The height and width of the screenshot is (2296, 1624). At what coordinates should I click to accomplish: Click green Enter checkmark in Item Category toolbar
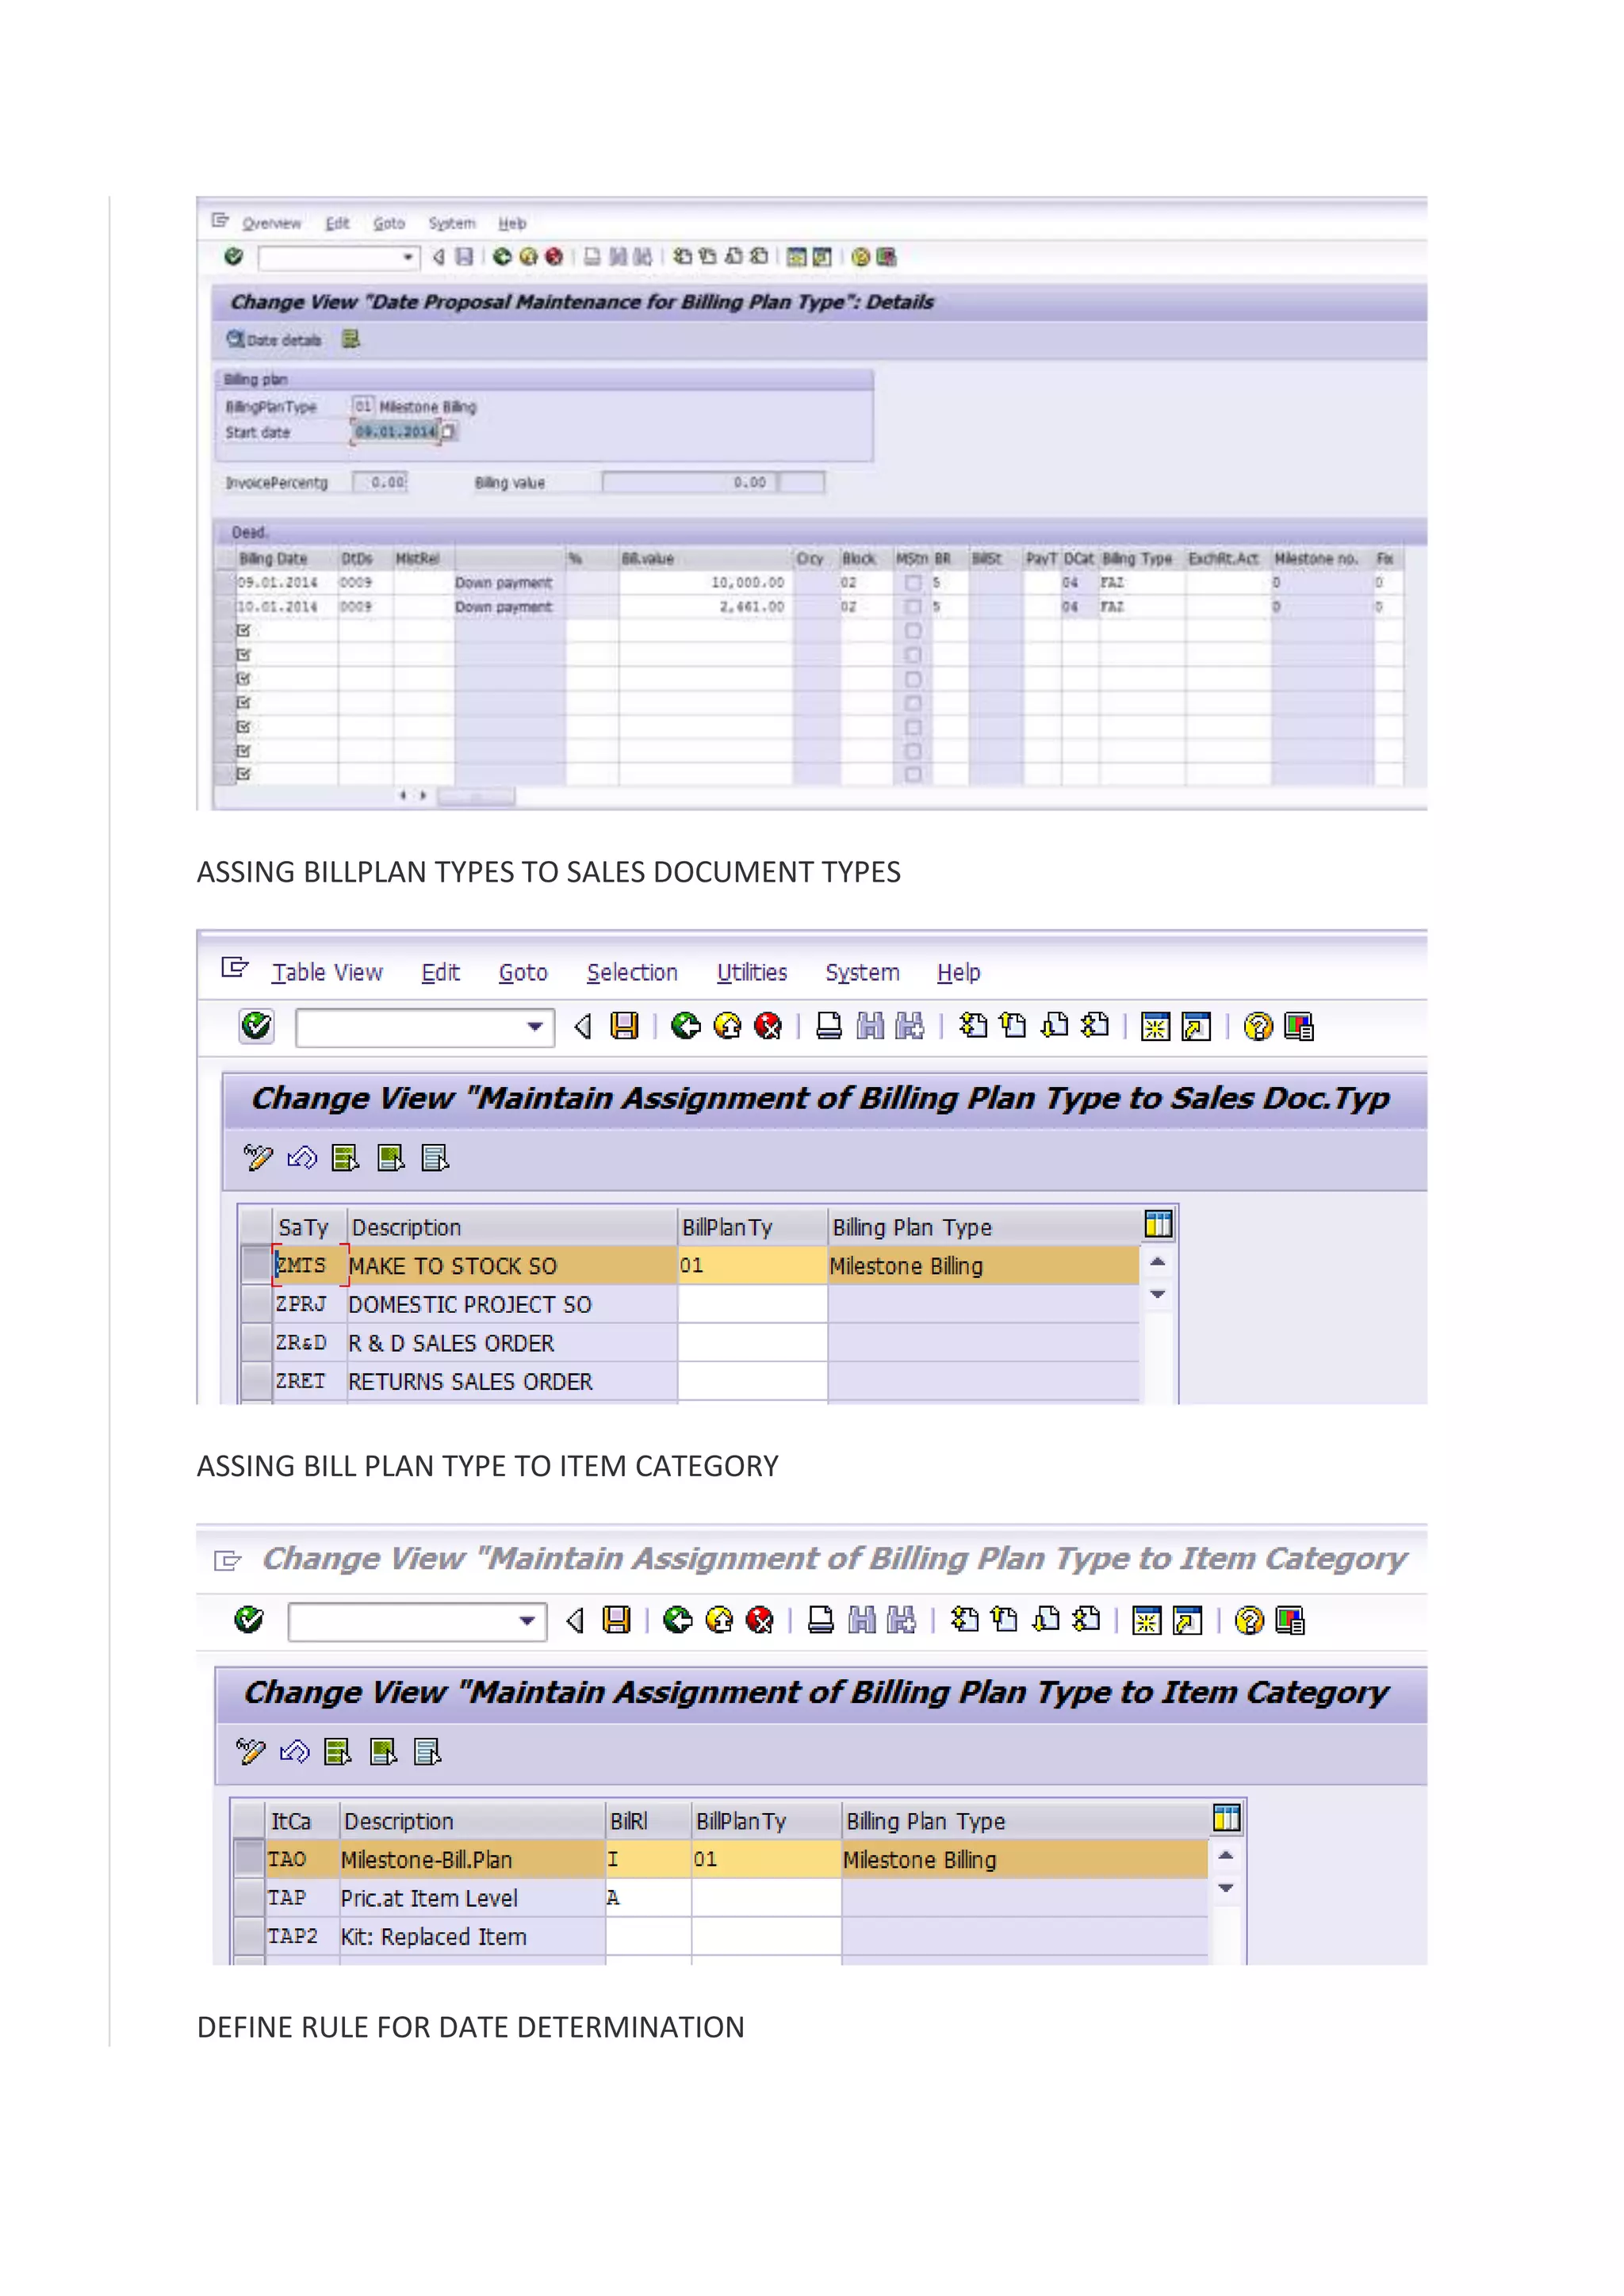249,1620
